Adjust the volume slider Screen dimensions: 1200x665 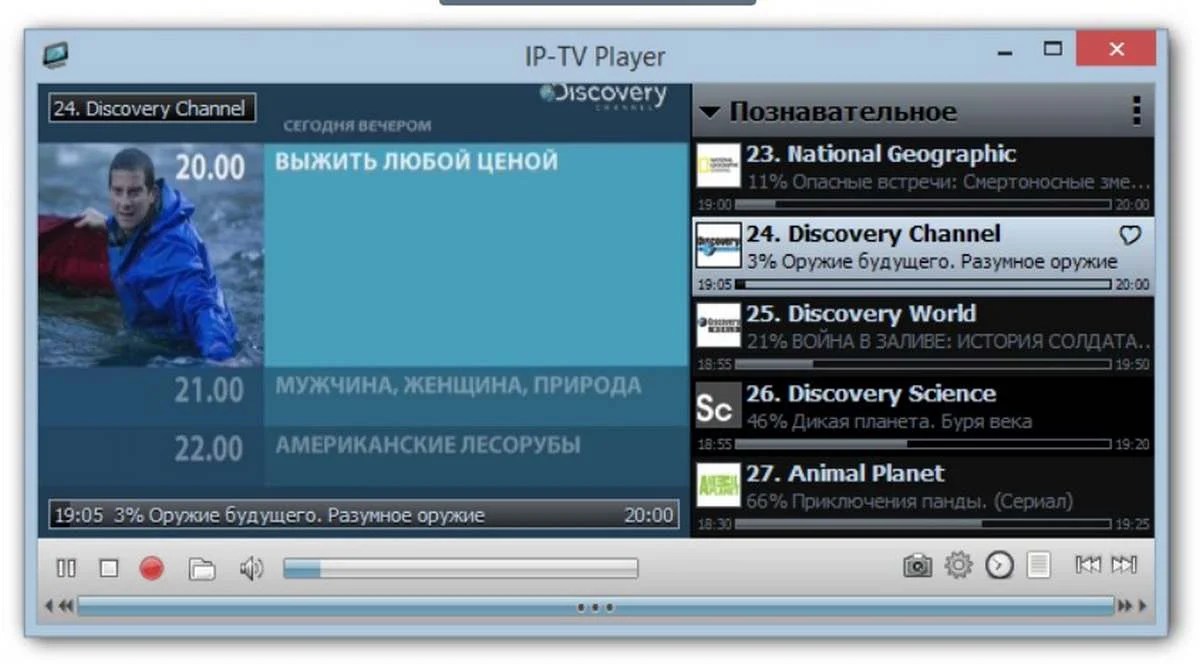[460, 568]
